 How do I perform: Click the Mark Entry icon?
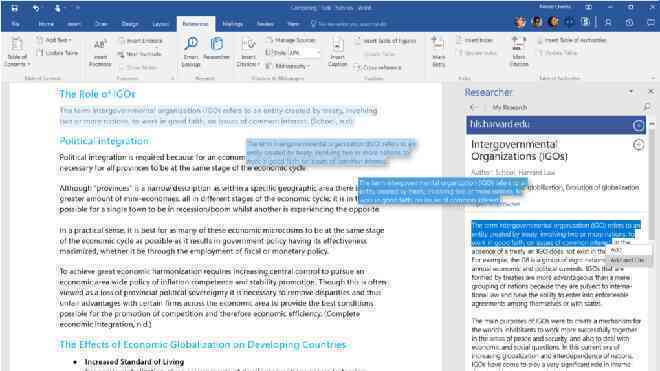point(438,52)
